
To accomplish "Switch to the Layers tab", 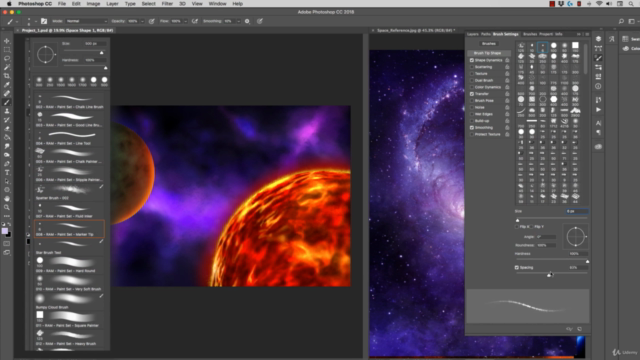I will tap(473, 34).
